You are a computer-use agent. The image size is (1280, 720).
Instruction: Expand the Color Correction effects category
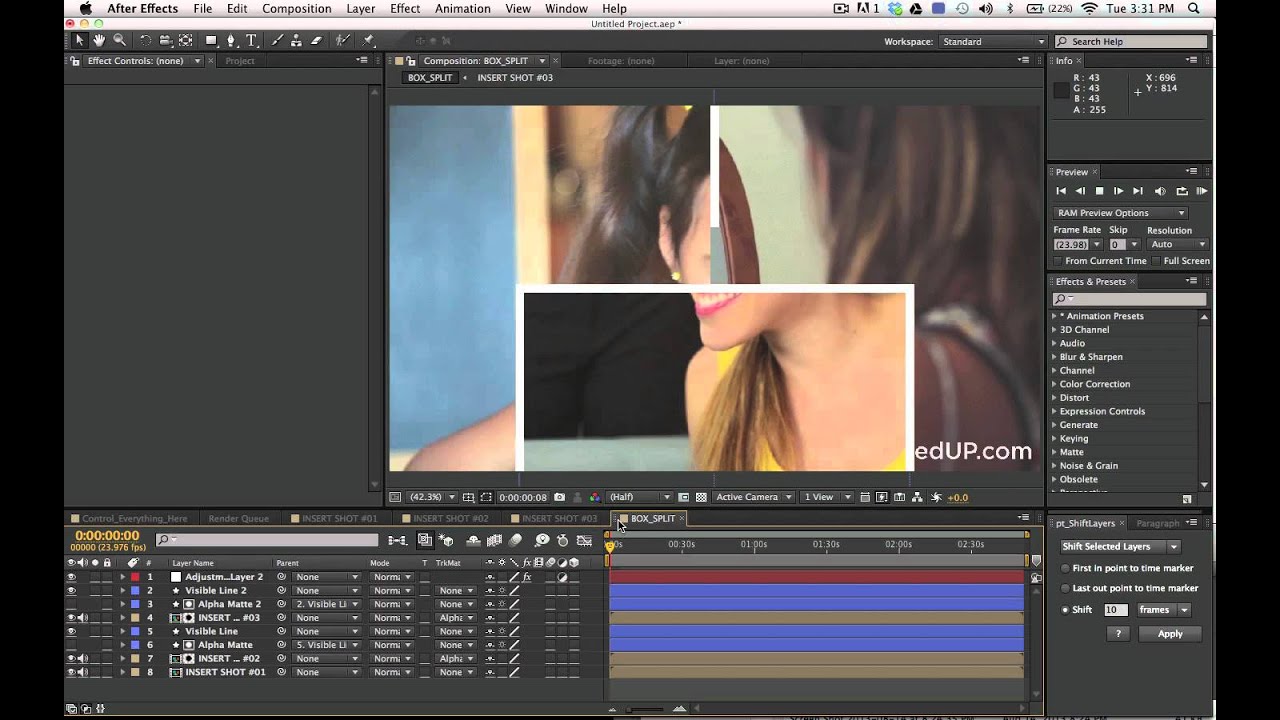click(1054, 384)
